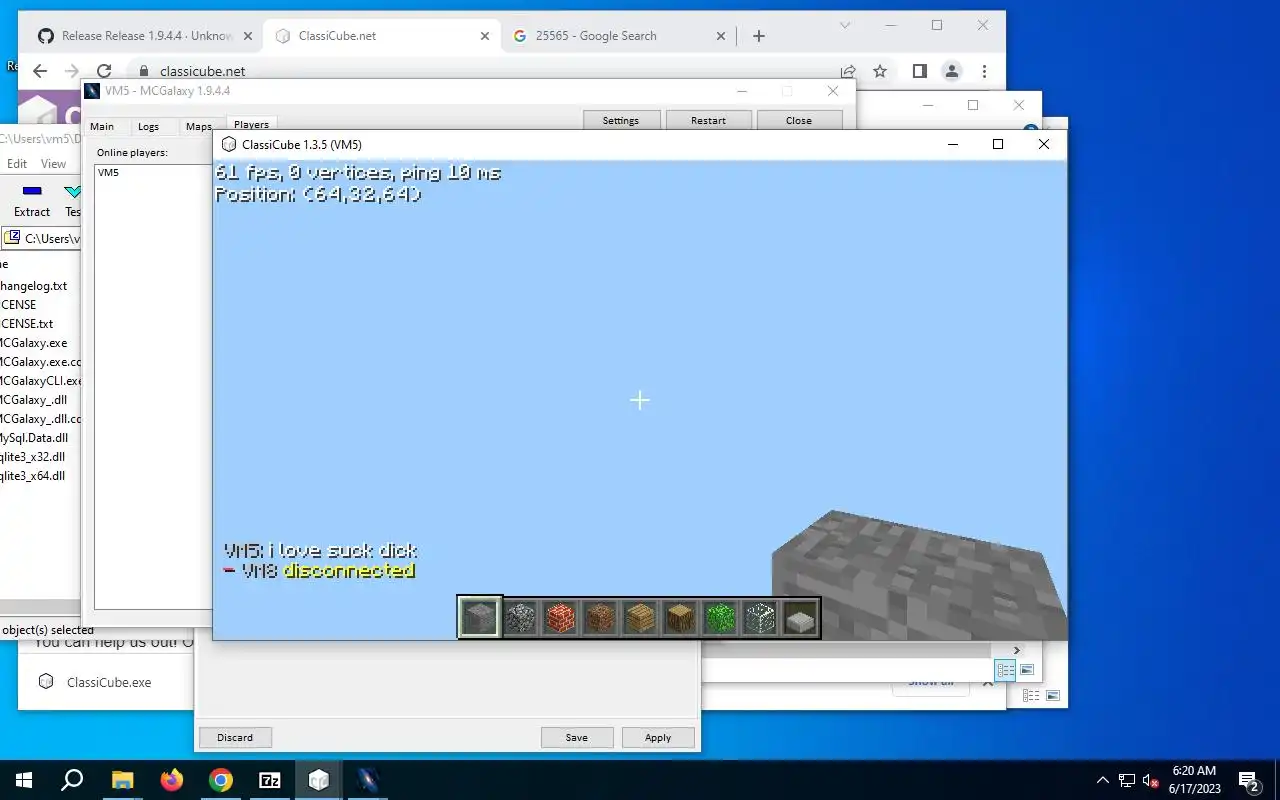
Task: Click the Save button
Action: [577, 737]
